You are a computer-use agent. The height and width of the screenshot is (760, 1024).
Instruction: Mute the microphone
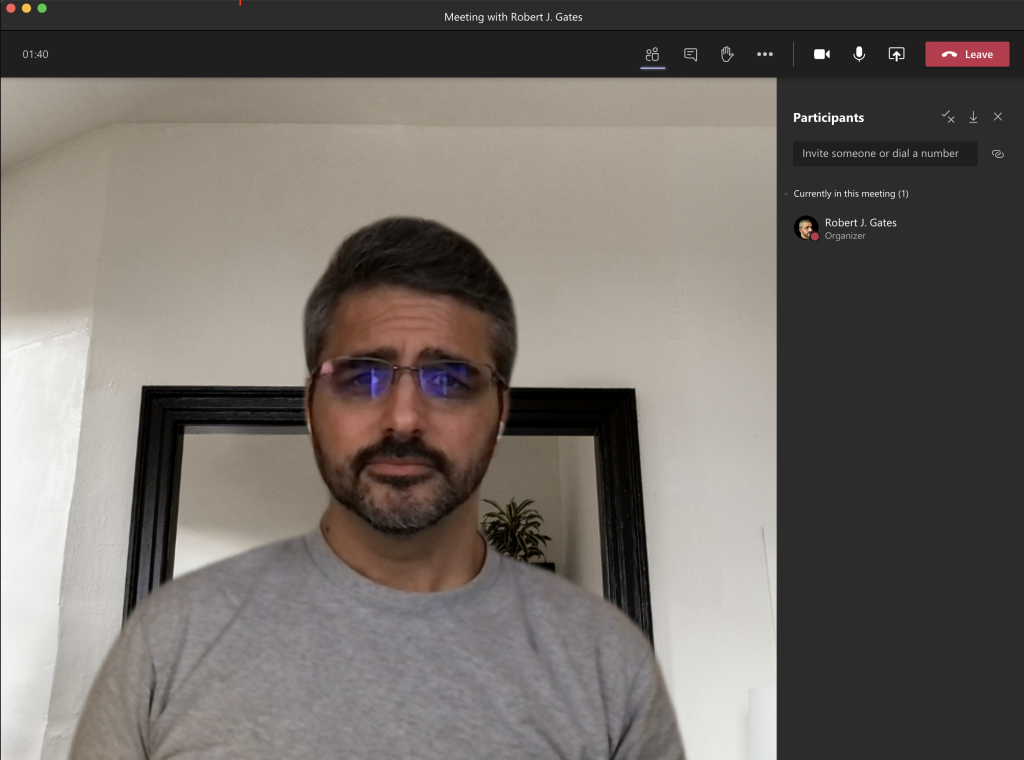859,54
